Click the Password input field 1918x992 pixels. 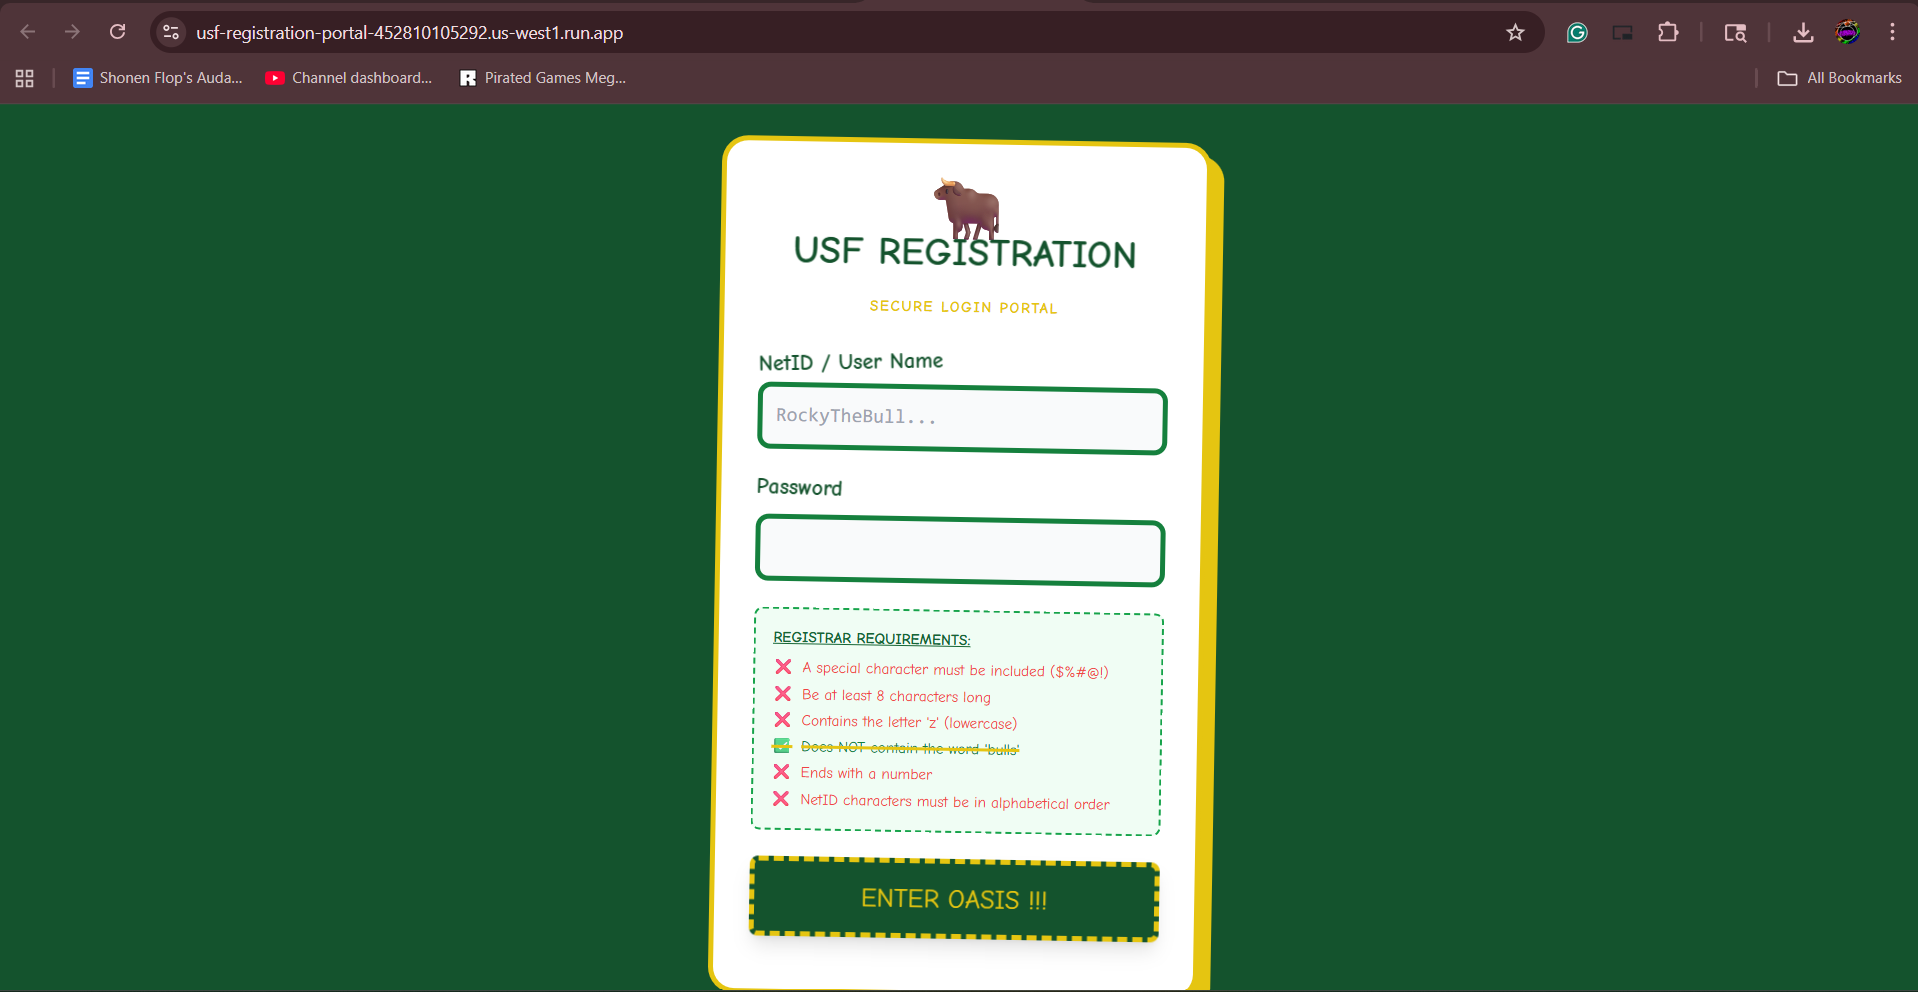pos(960,550)
